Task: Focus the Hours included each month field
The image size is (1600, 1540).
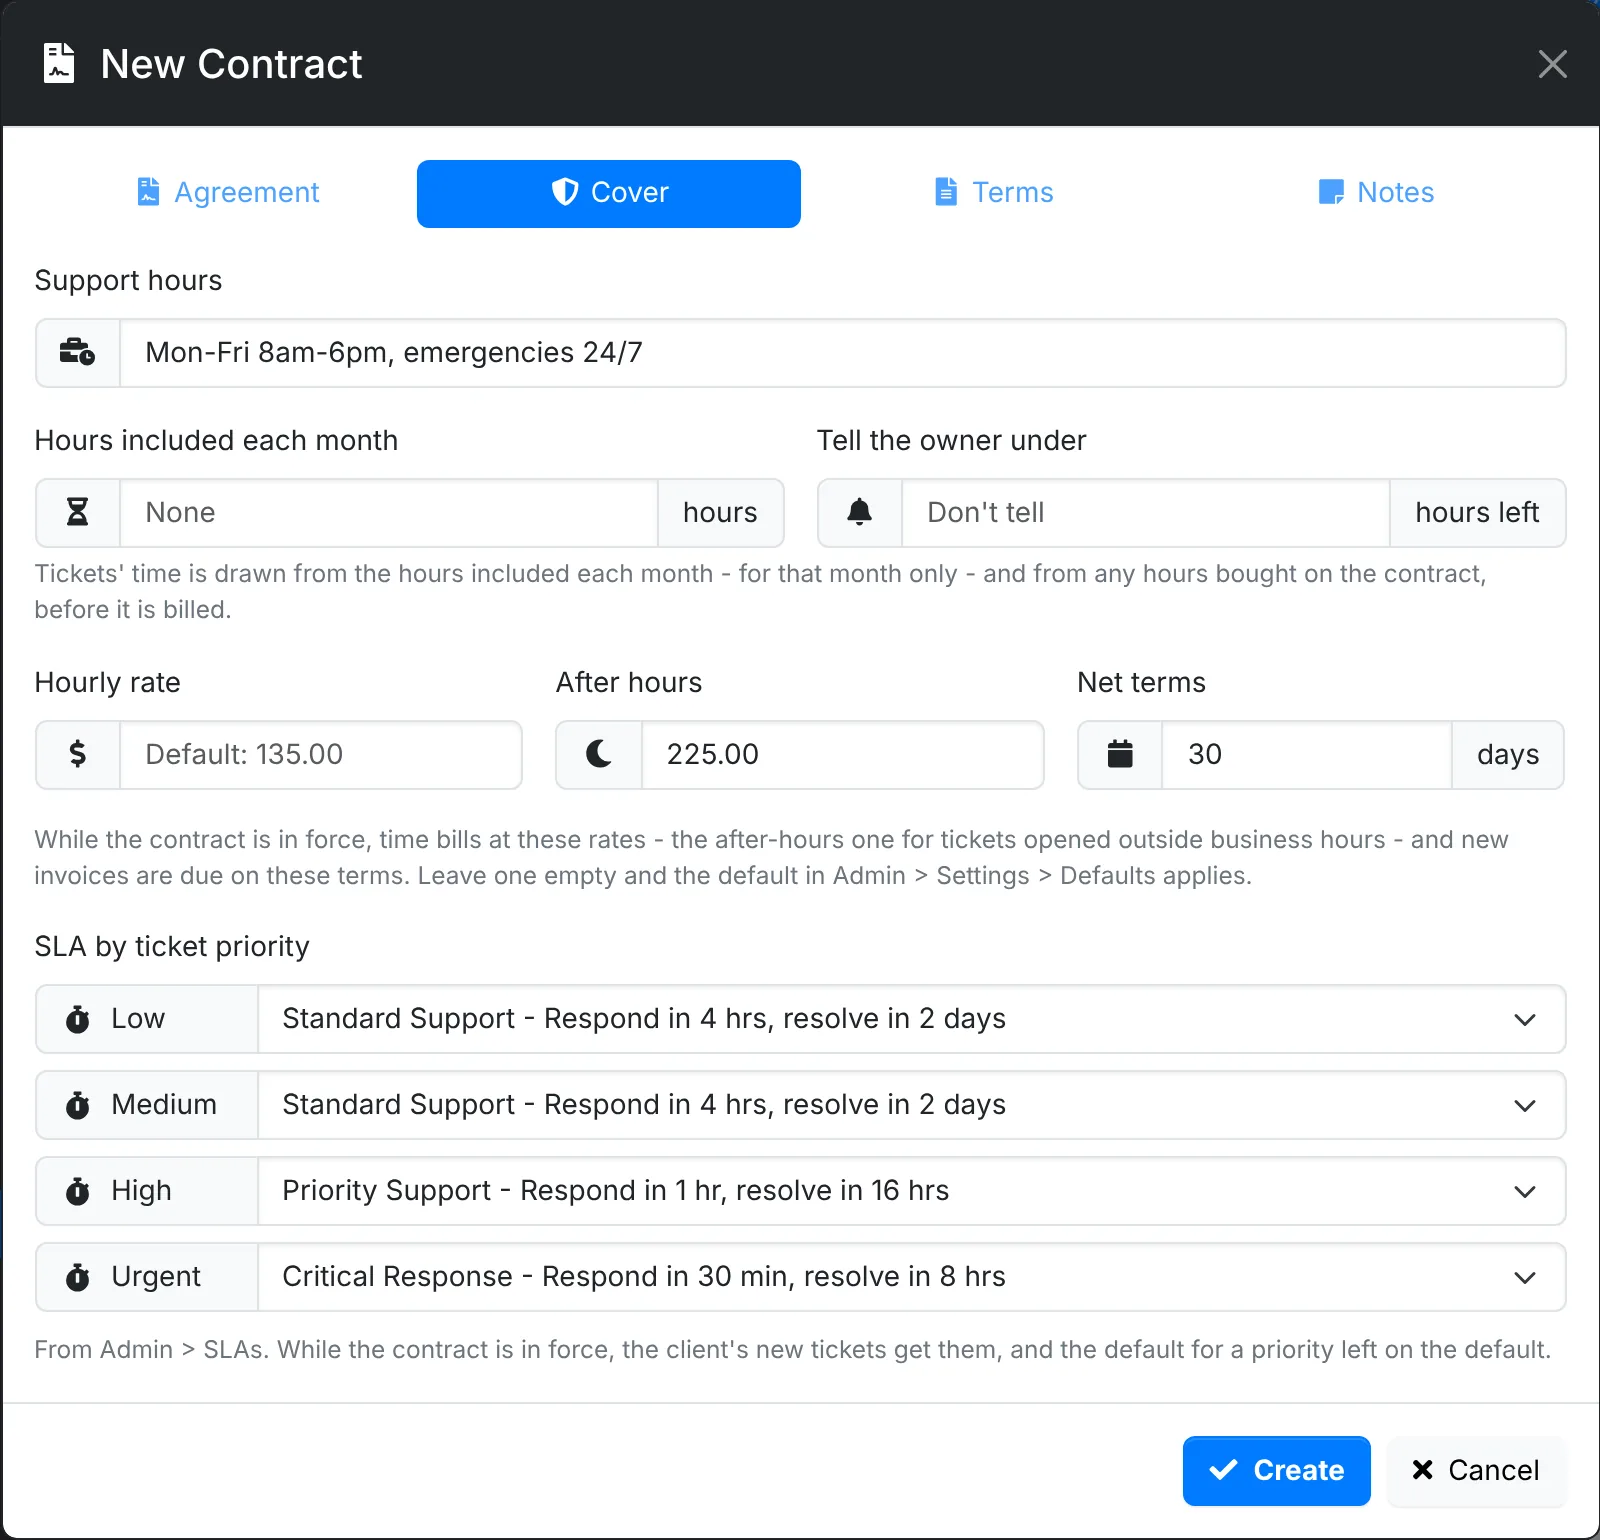Action: pyautogui.click(x=388, y=513)
